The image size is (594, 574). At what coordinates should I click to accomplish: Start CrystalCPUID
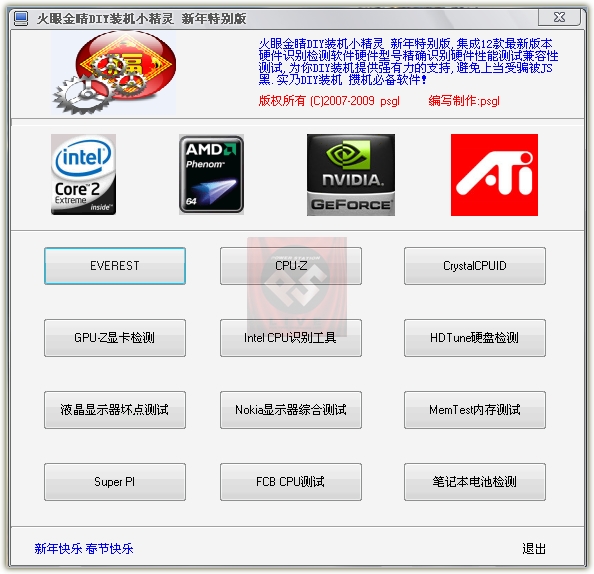[x=475, y=266]
